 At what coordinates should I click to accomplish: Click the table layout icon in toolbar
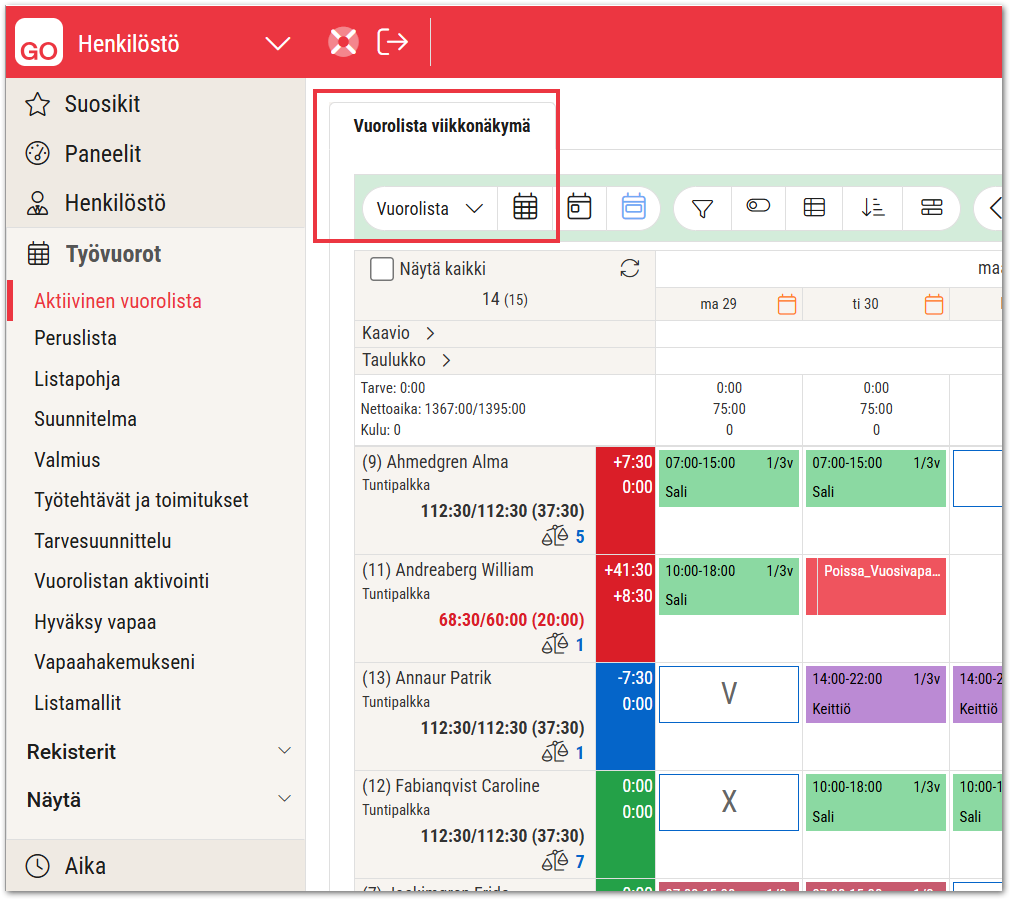[814, 208]
